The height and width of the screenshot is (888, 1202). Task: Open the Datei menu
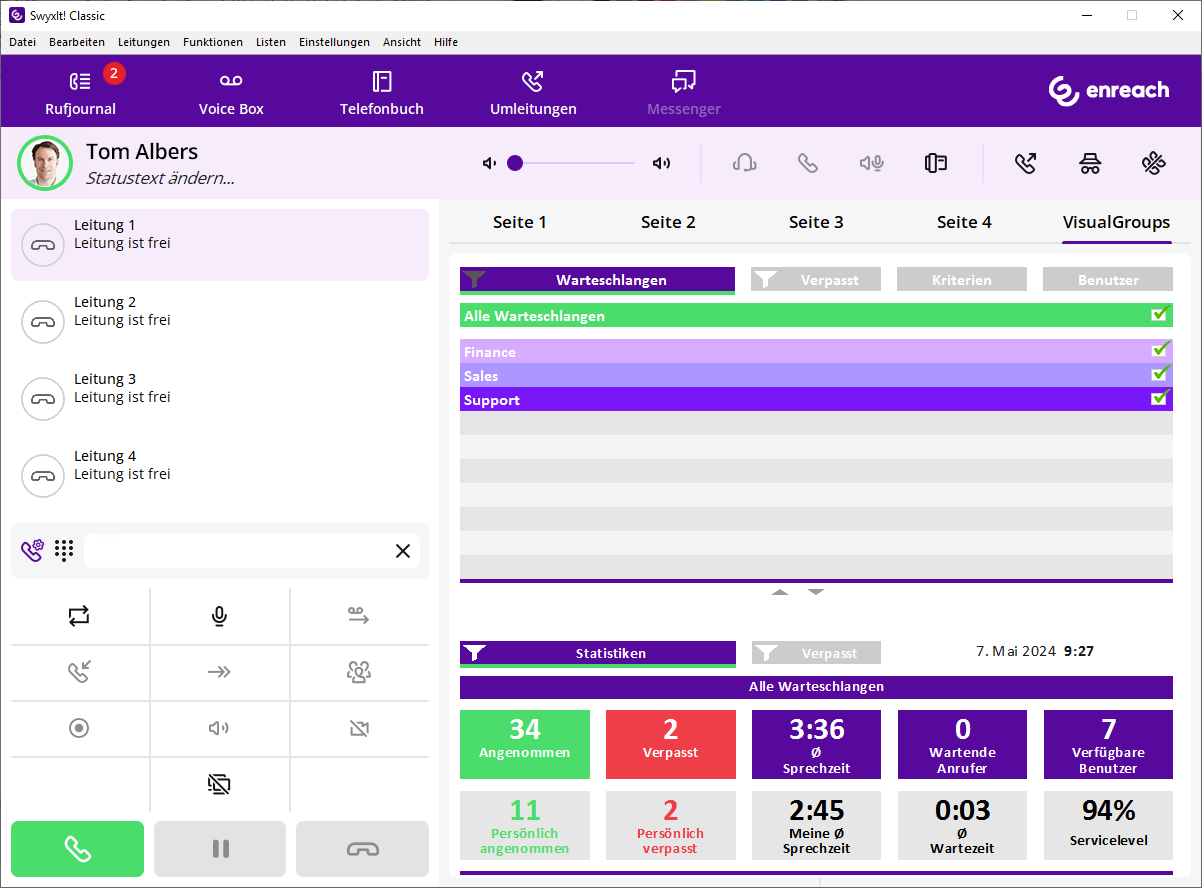pyautogui.click(x=22, y=42)
